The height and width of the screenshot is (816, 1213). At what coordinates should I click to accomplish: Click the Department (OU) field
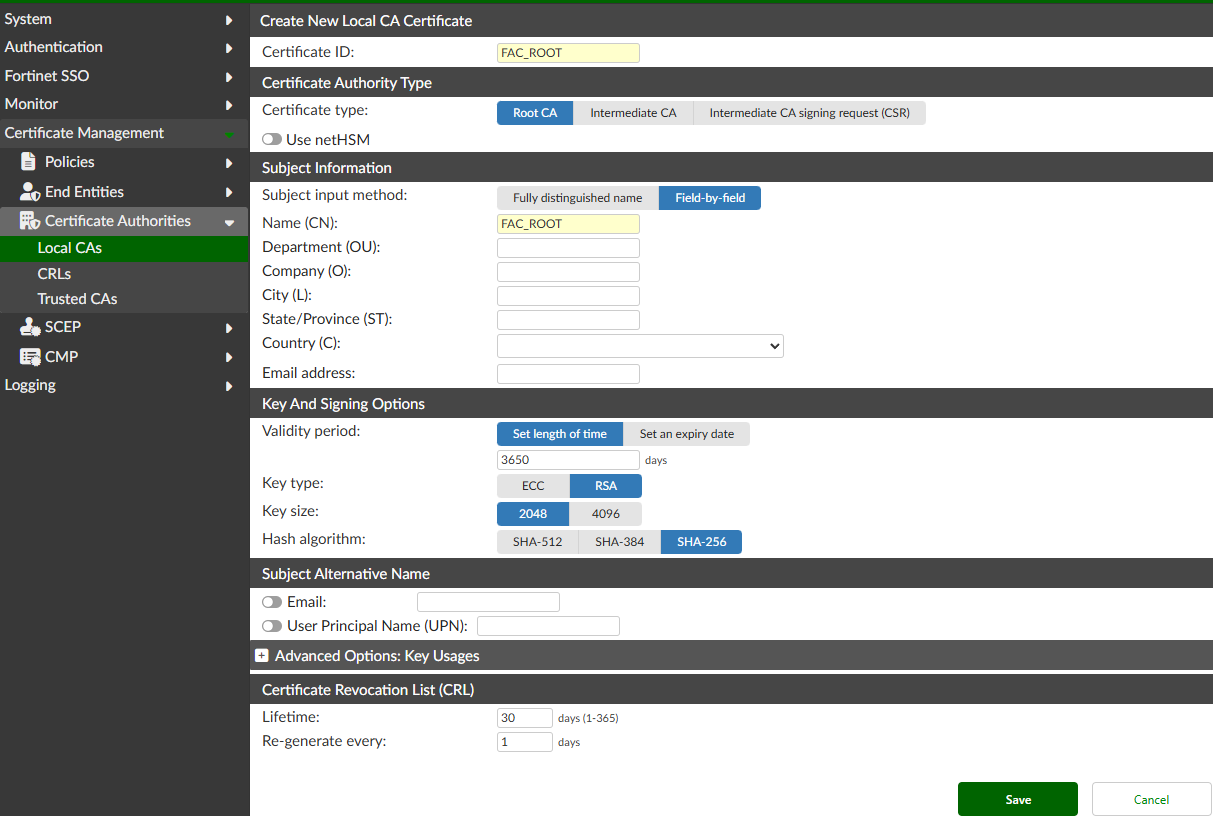point(568,248)
